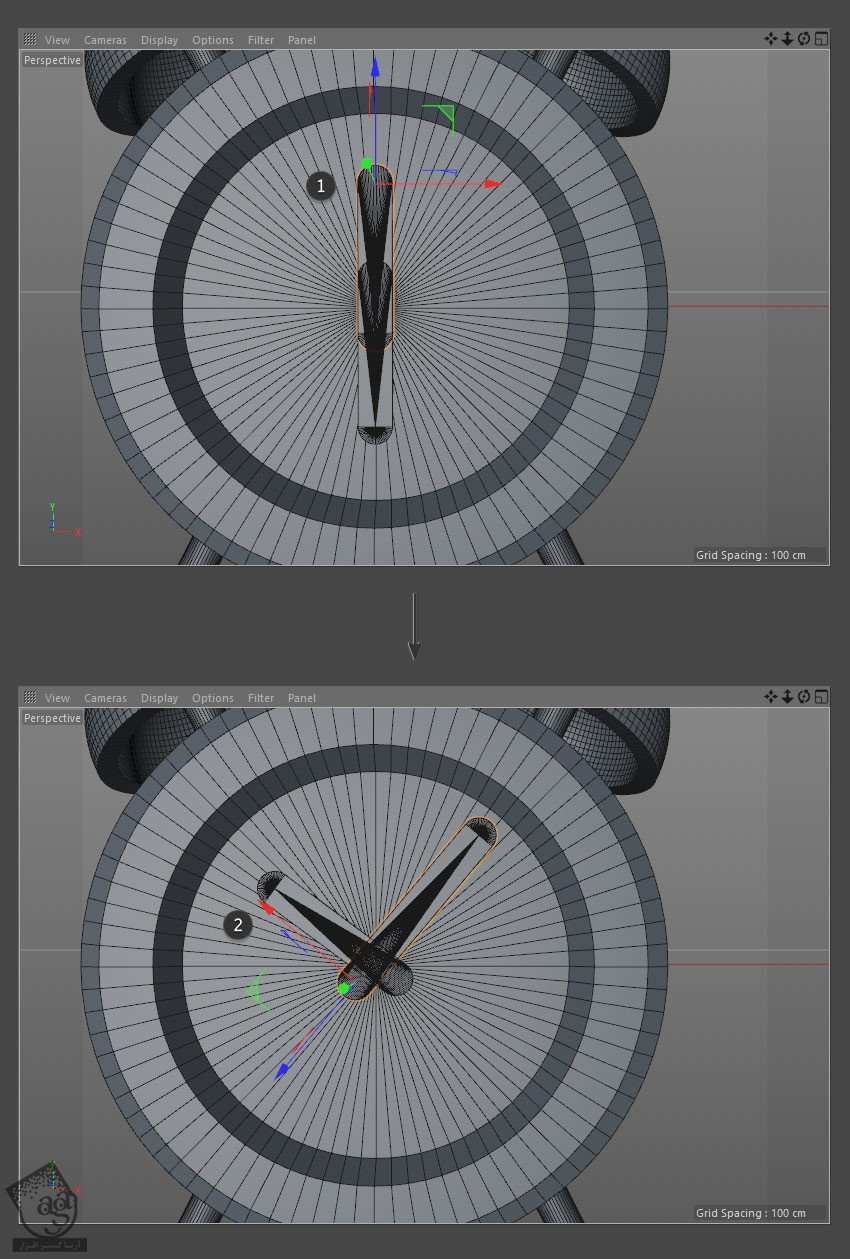Click blue axis arrow tip in overlapping-hands viewport

click(375, 67)
